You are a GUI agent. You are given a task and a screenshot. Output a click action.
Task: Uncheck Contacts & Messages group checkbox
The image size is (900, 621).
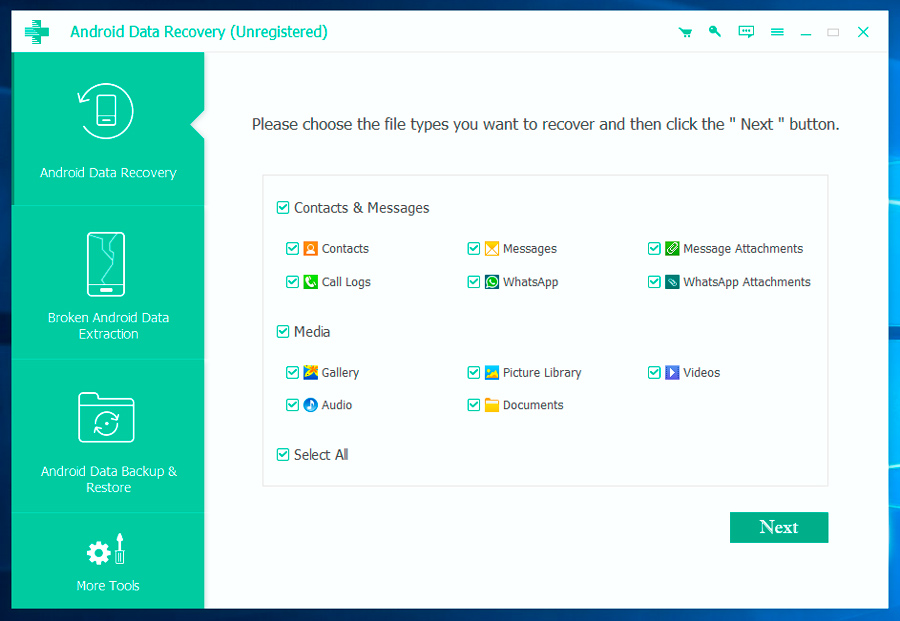tap(283, 208)
